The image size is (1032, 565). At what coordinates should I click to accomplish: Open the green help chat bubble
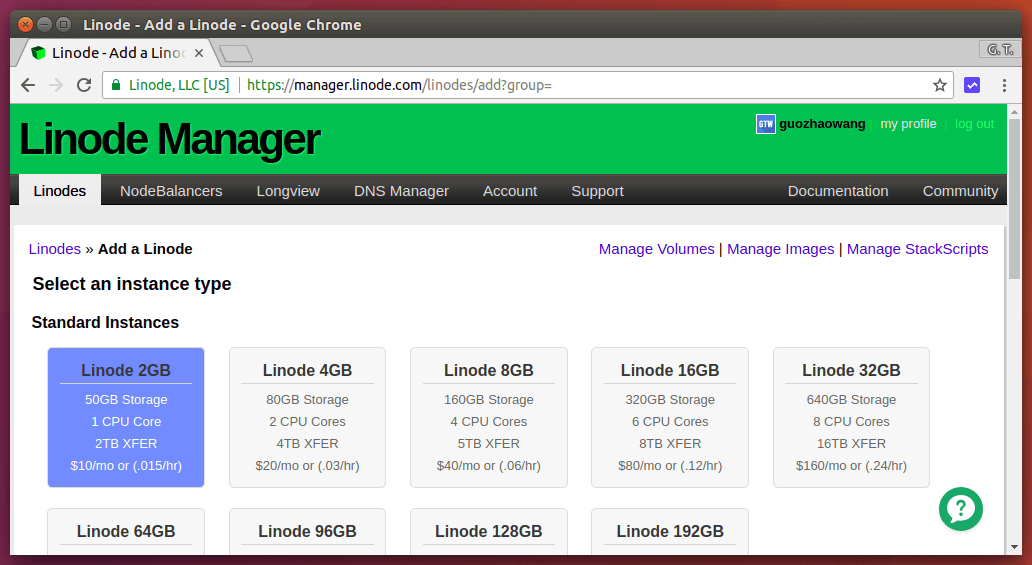click(x=961, y=508)
